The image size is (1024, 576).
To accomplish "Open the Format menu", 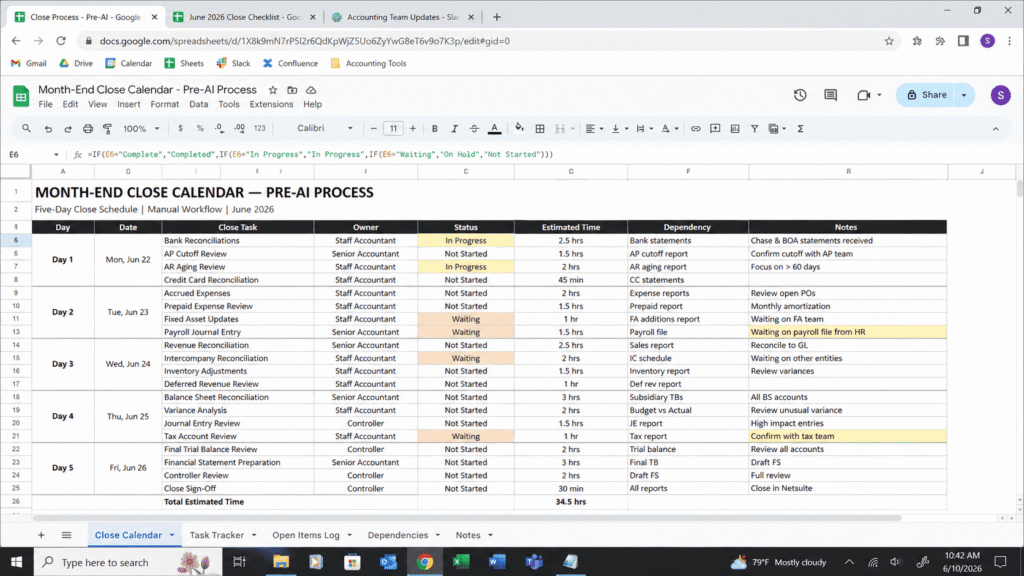I will pos(165,104).
